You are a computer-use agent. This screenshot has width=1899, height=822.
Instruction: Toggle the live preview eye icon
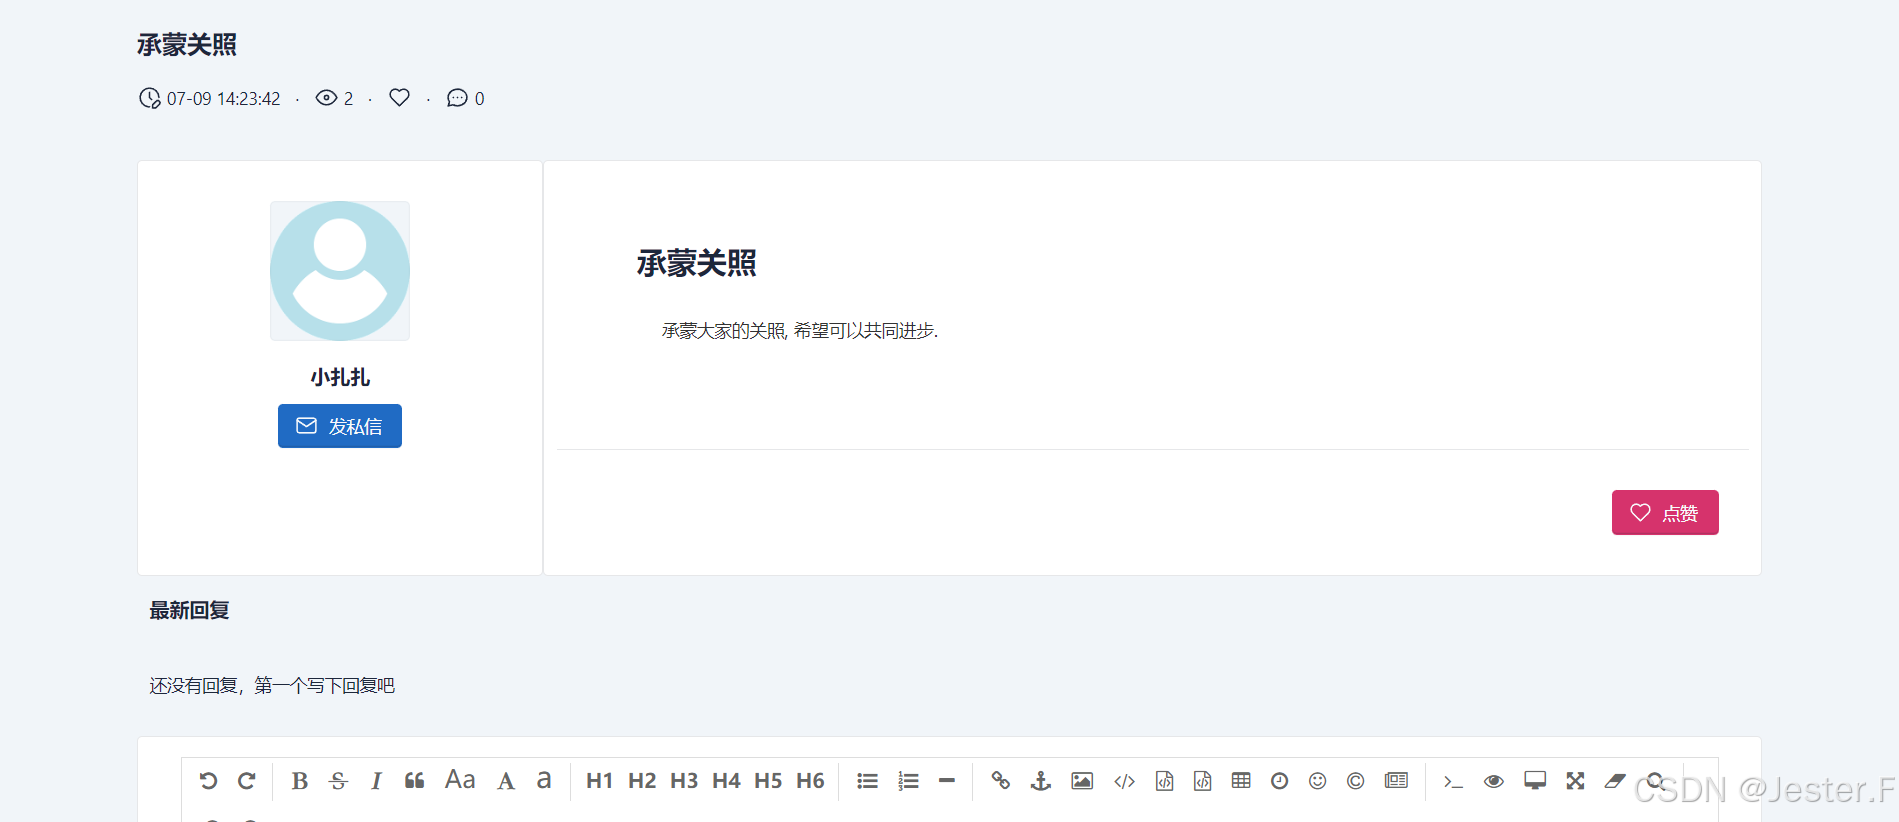tap(1494, 781)
